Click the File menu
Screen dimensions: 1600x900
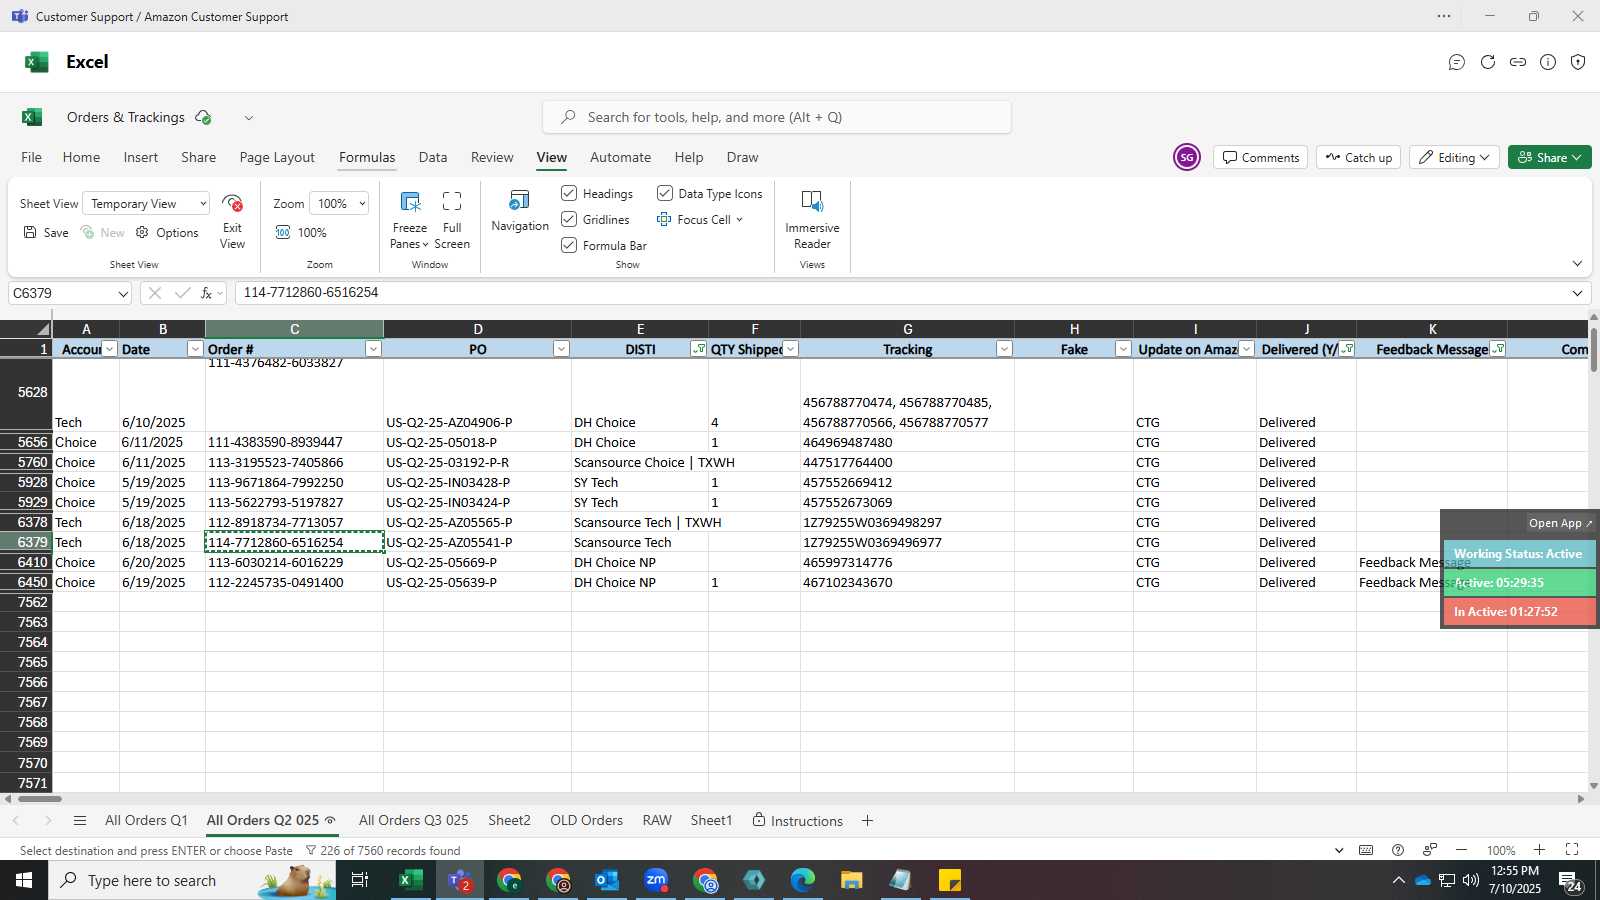32,157
